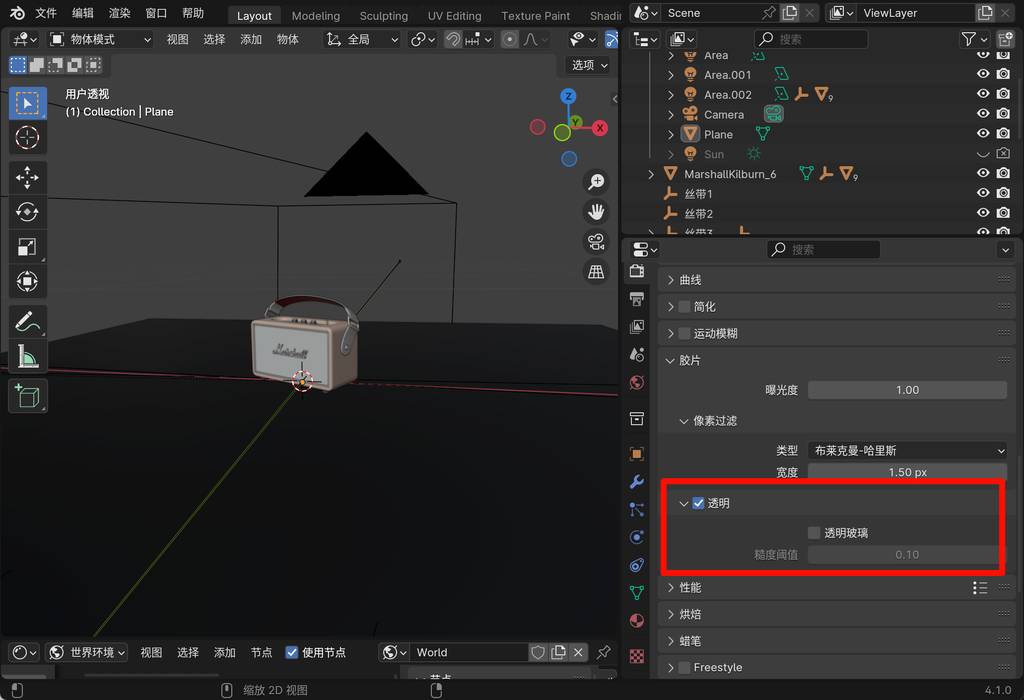Select the Move tool in toolbar

tap(28, 178)
